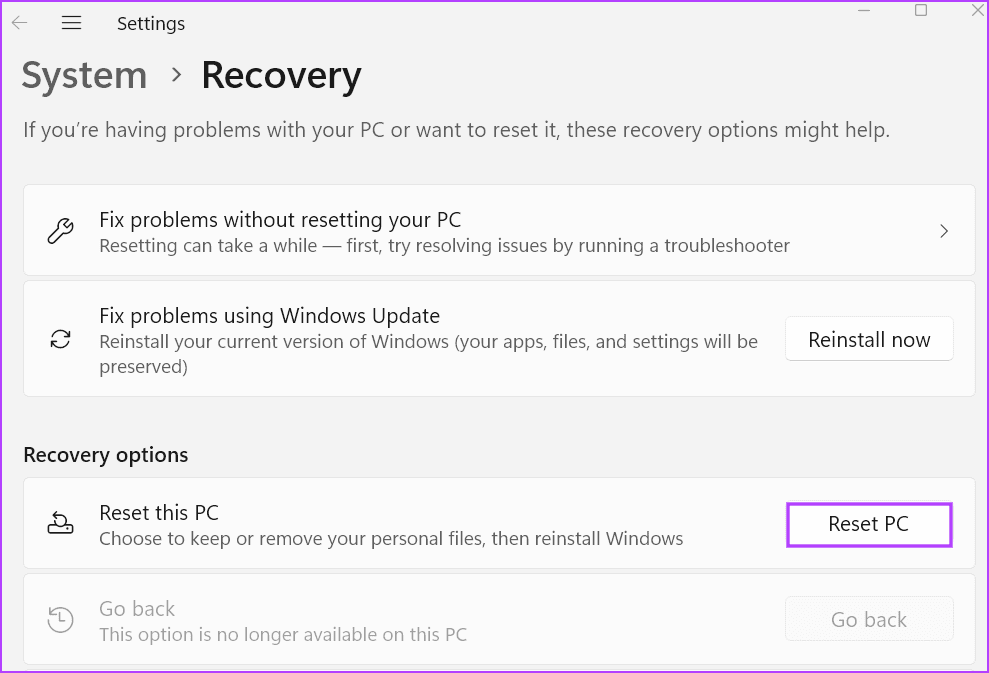Click the greyed-out Go back button
The height and width of the screenshot is (673, 989).
pyautogui.click(x=868, y=620)
